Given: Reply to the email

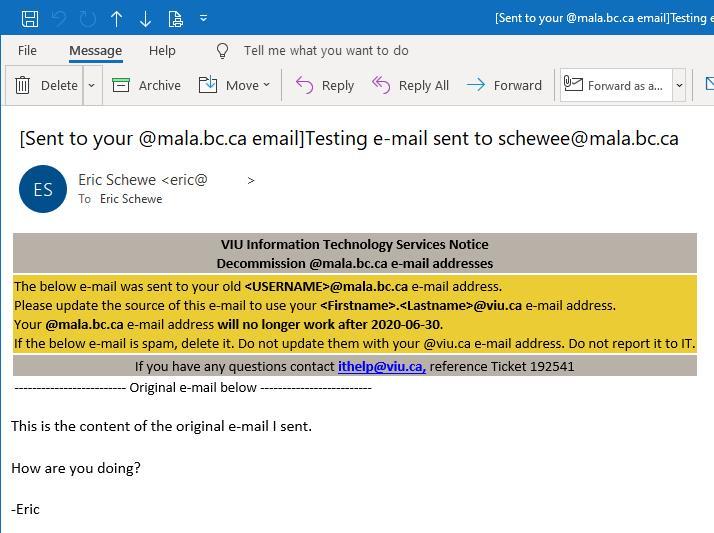Looking at the screenshot, I should [325, 85].
